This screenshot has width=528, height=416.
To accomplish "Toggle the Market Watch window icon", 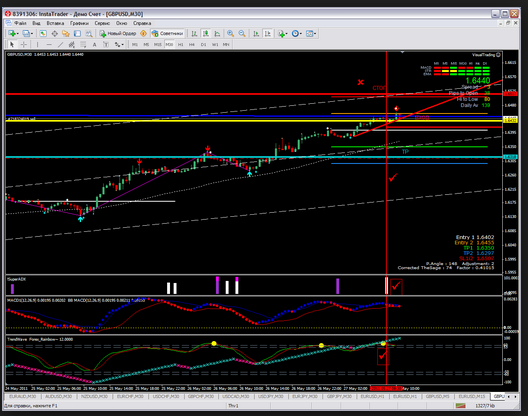I will pos(43,33).
